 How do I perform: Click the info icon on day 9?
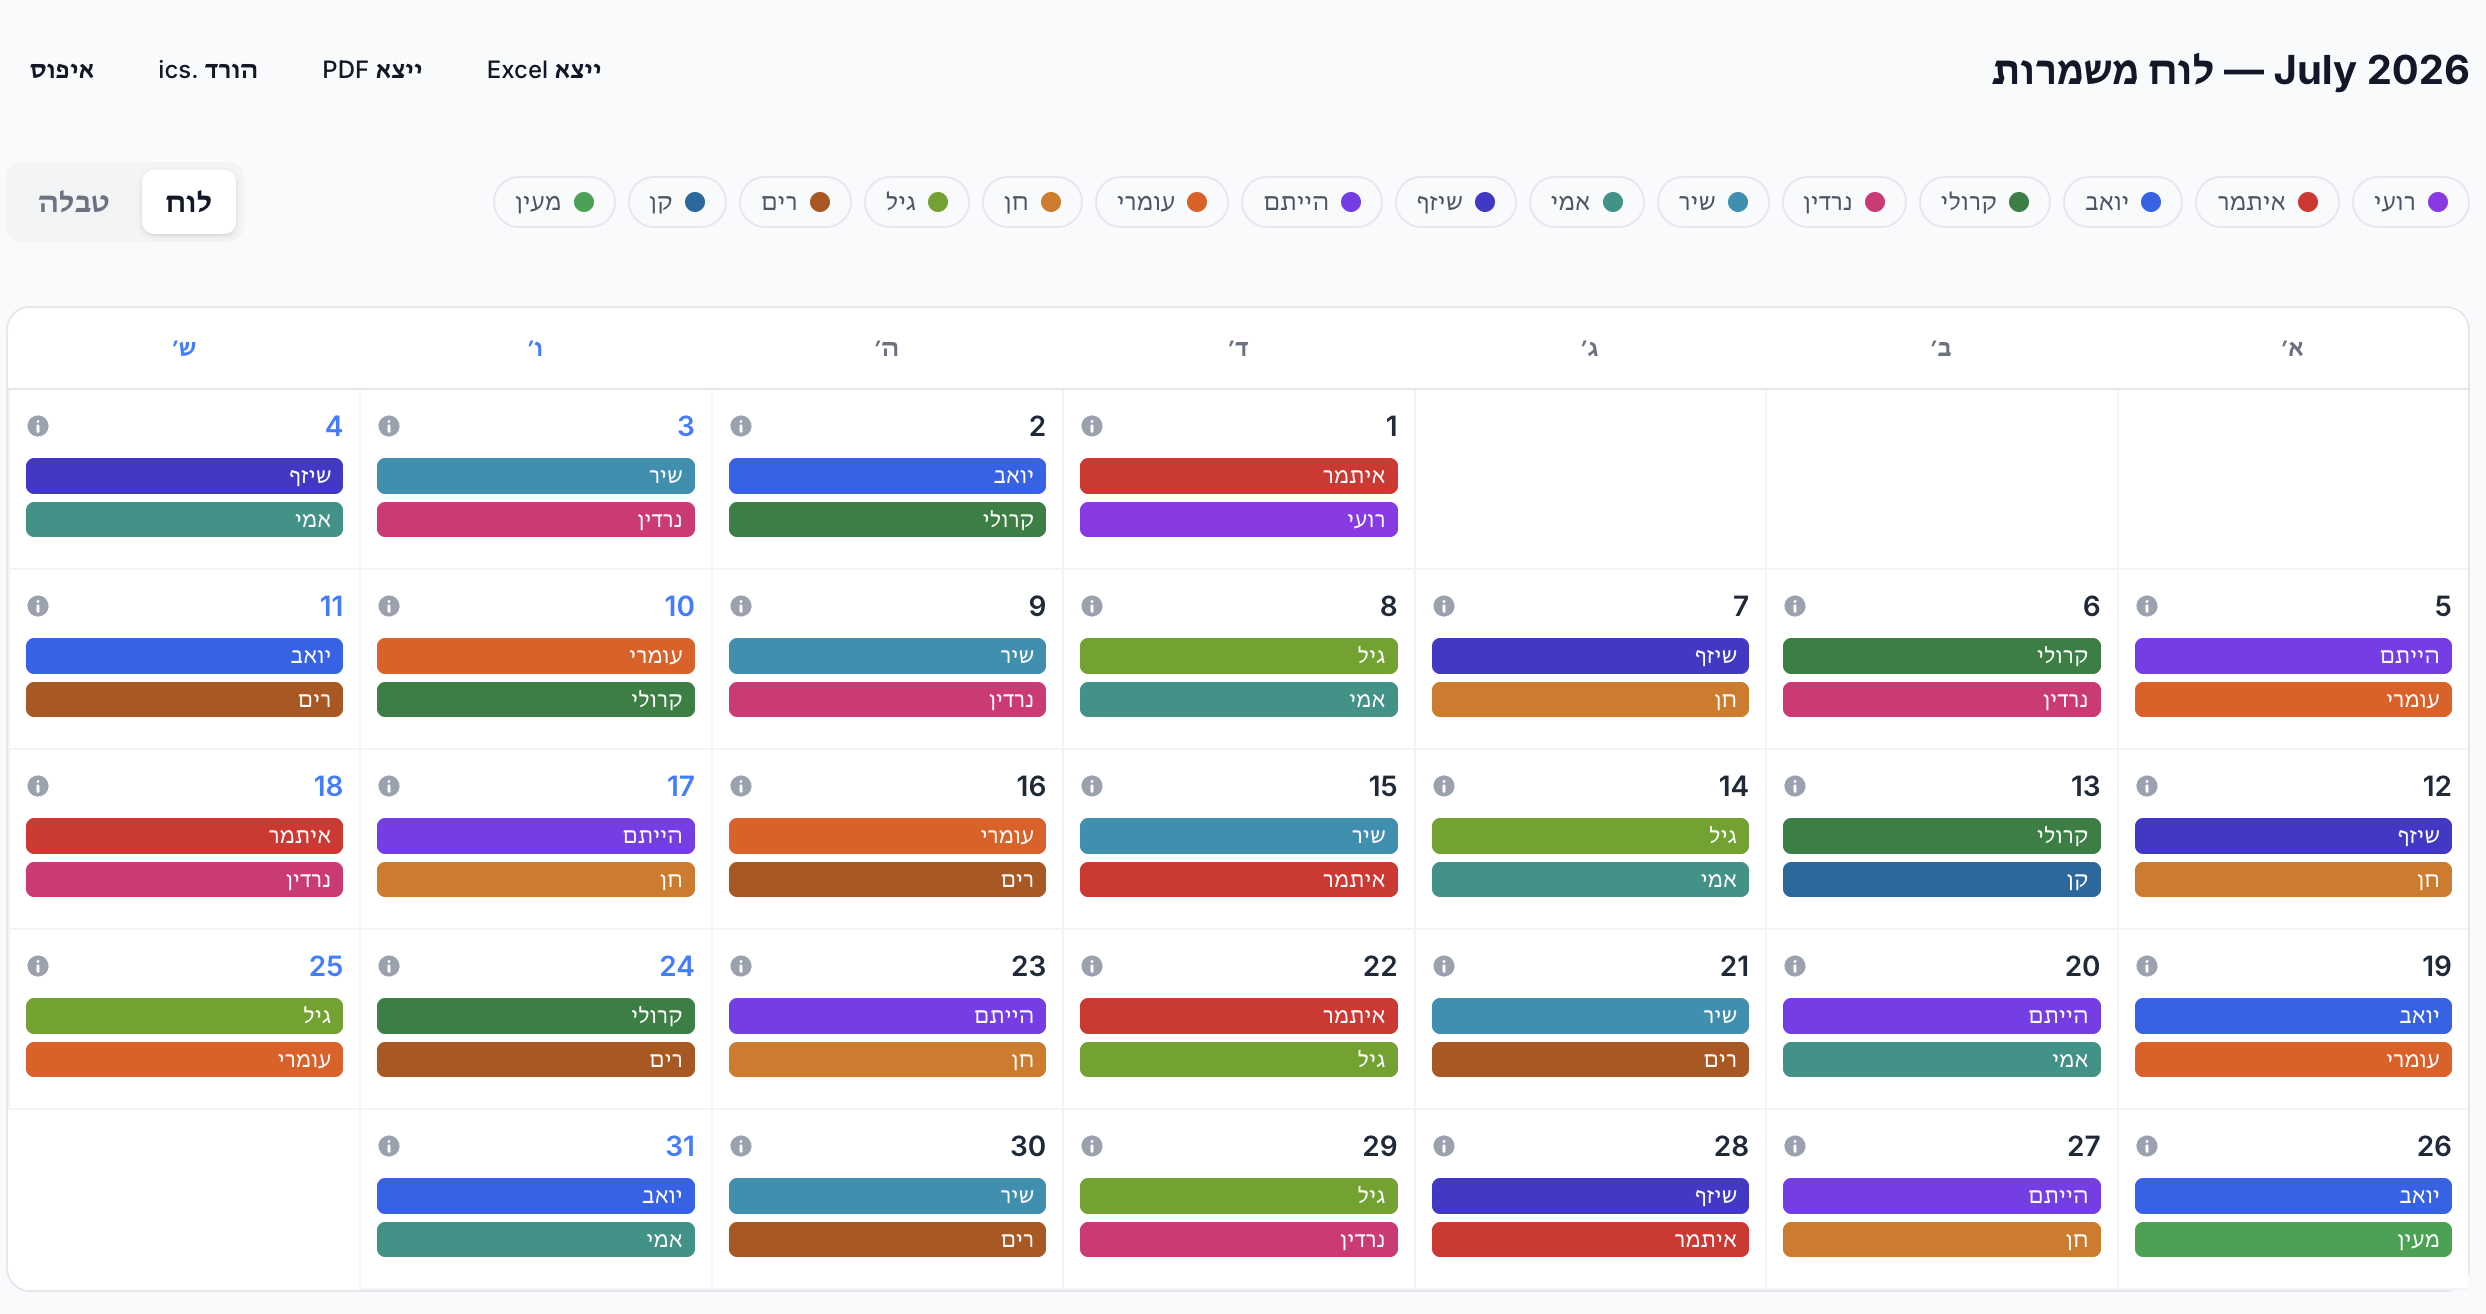741,606
